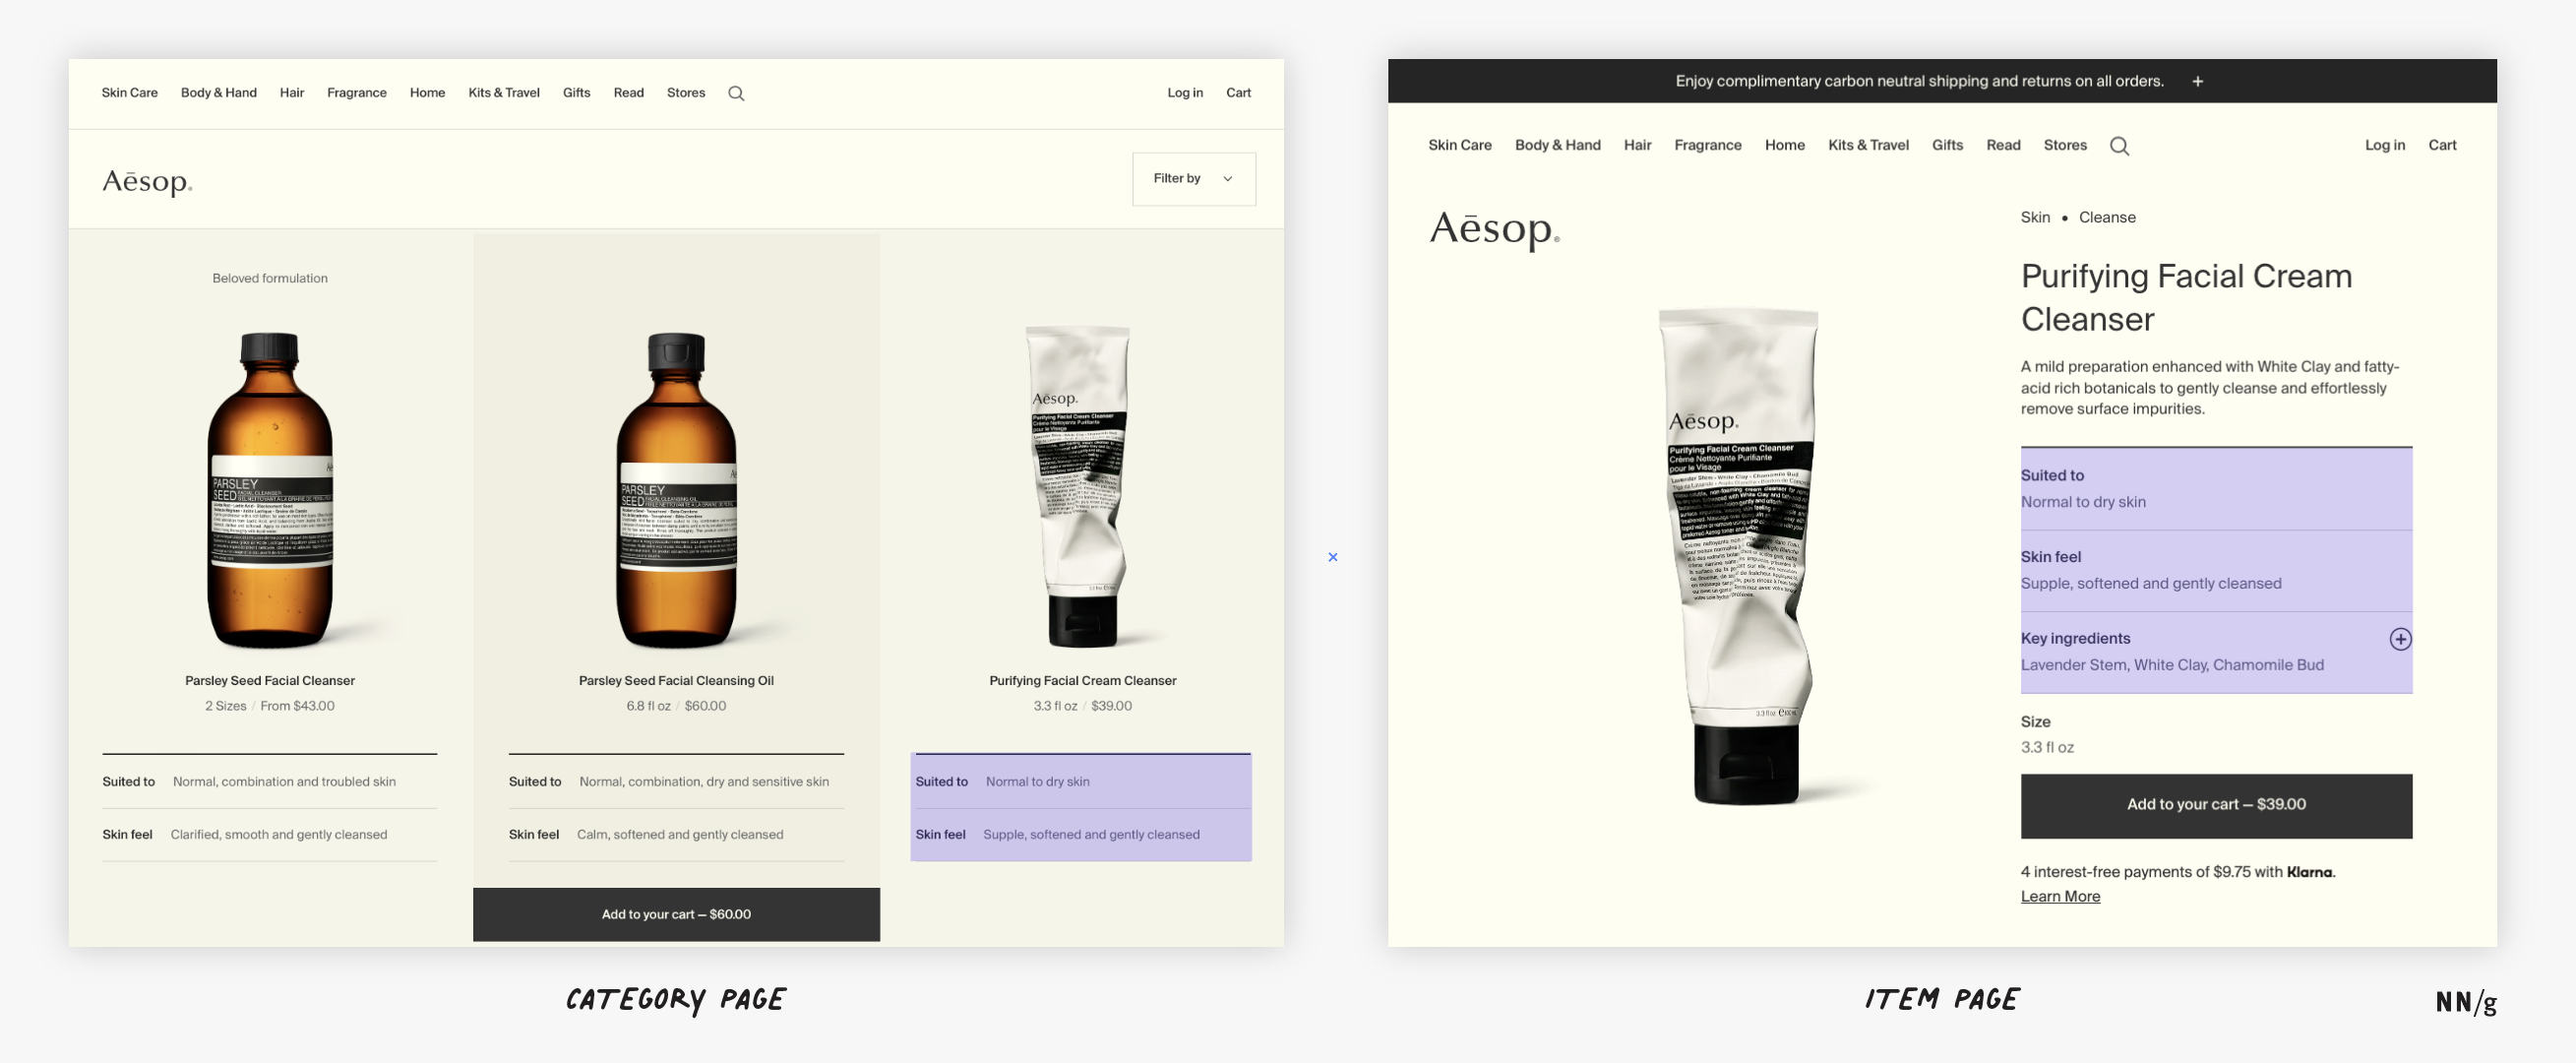Click Add to your cart — $39.00 button

pyautogui.click(x=2216, y=803)
